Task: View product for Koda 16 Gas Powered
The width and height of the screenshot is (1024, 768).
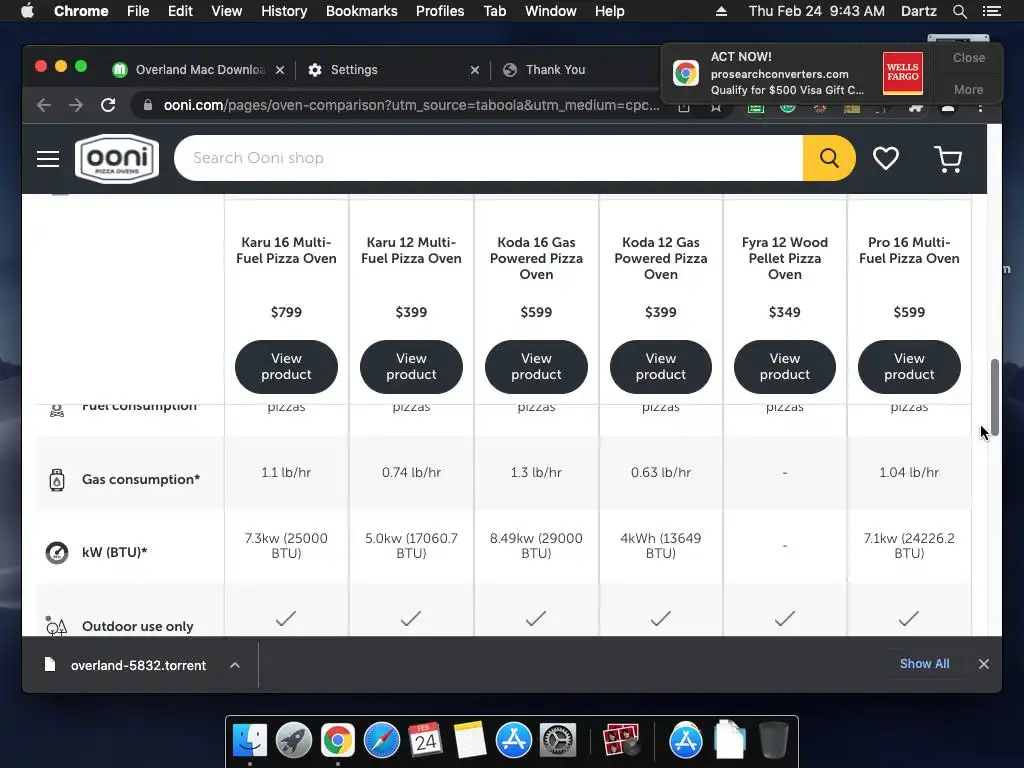Action: pyautogui.click(x=536, y=366)
